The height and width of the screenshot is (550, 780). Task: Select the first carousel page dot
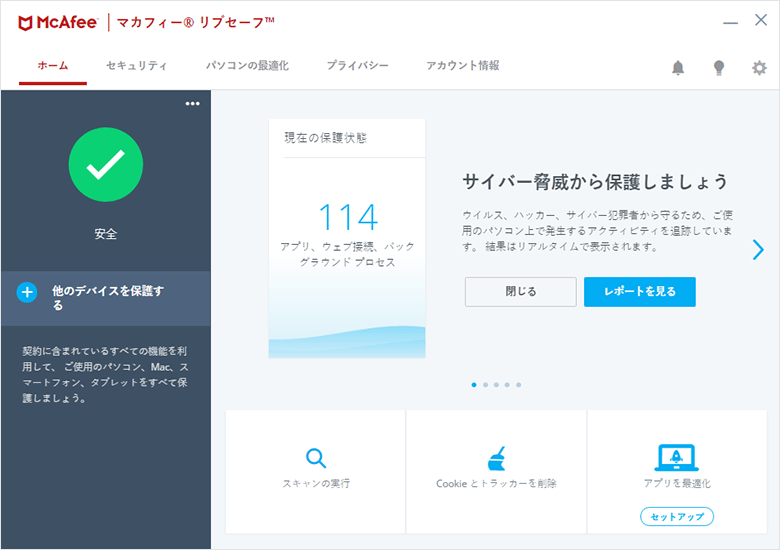click(474, 384)
